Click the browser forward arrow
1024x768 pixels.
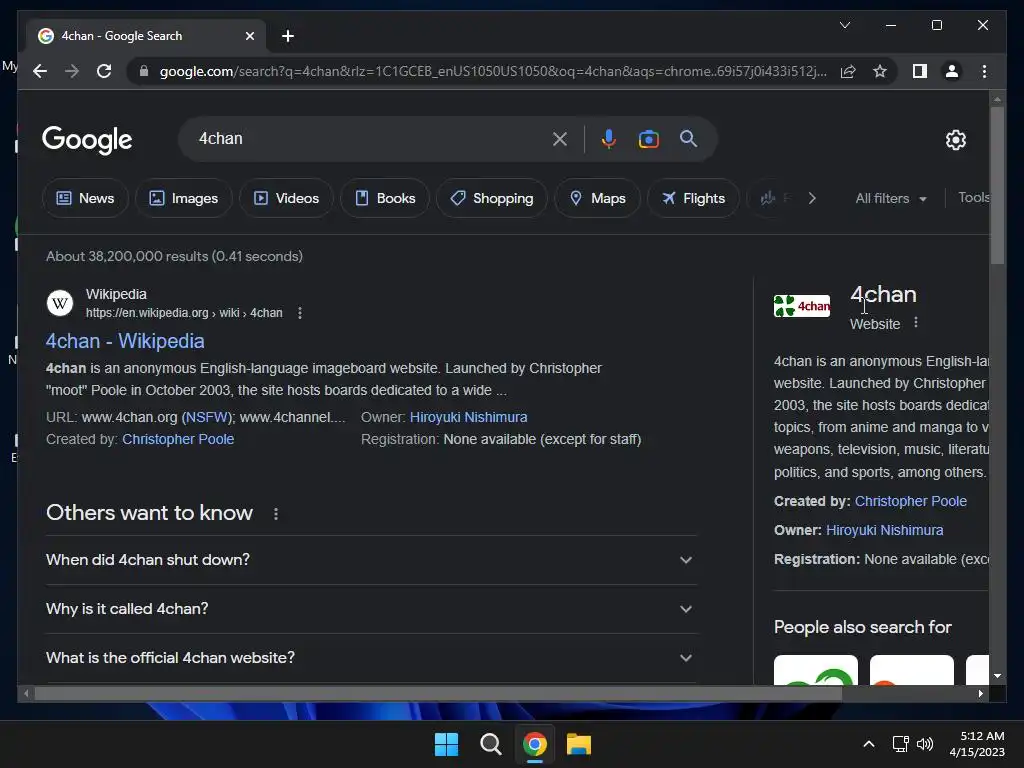[72, 71]
